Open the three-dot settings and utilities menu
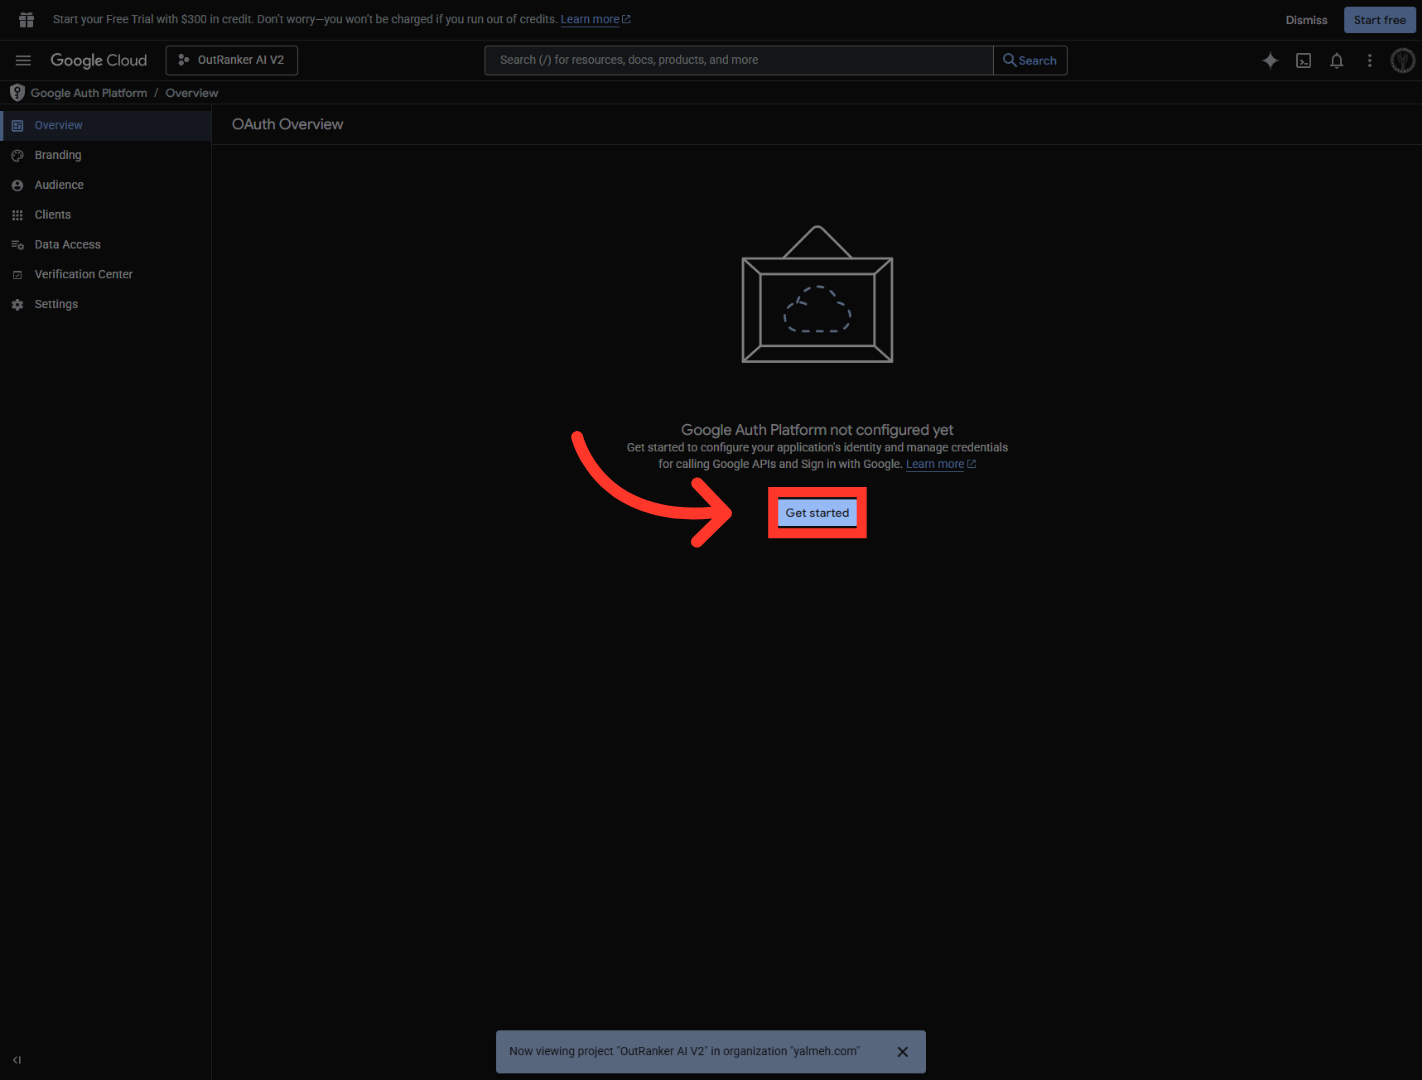 point(1369,60)
